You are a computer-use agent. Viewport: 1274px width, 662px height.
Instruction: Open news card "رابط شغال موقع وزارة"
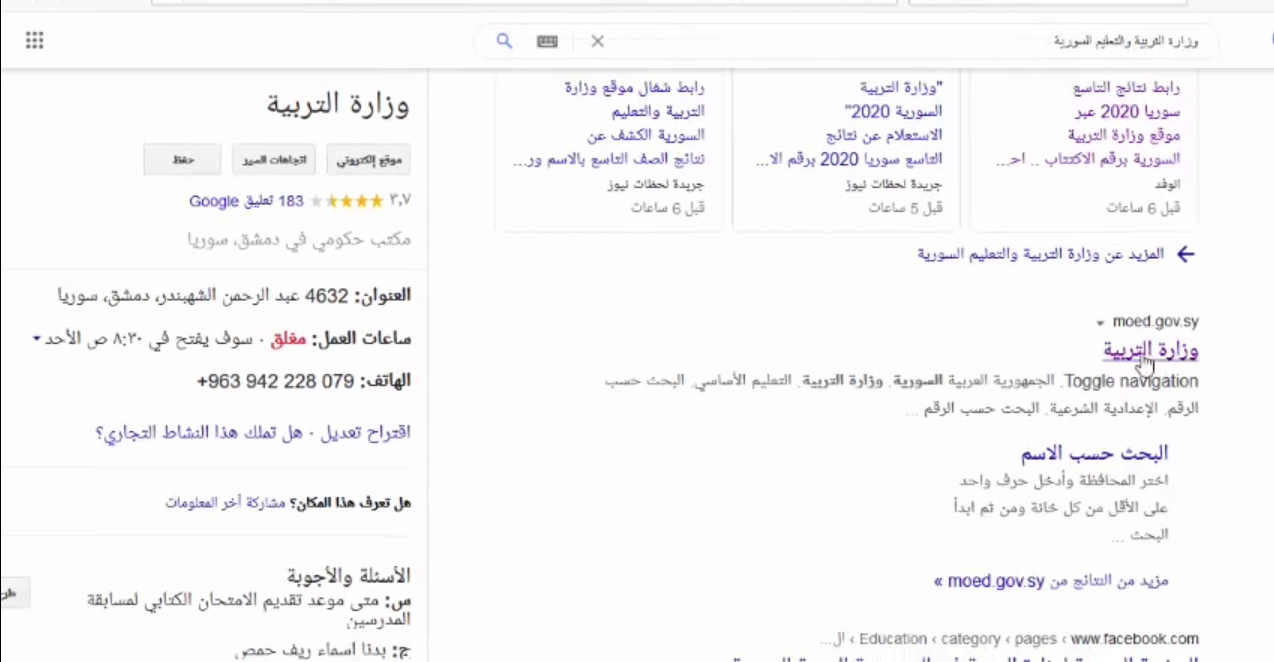(x=610, y=123)
